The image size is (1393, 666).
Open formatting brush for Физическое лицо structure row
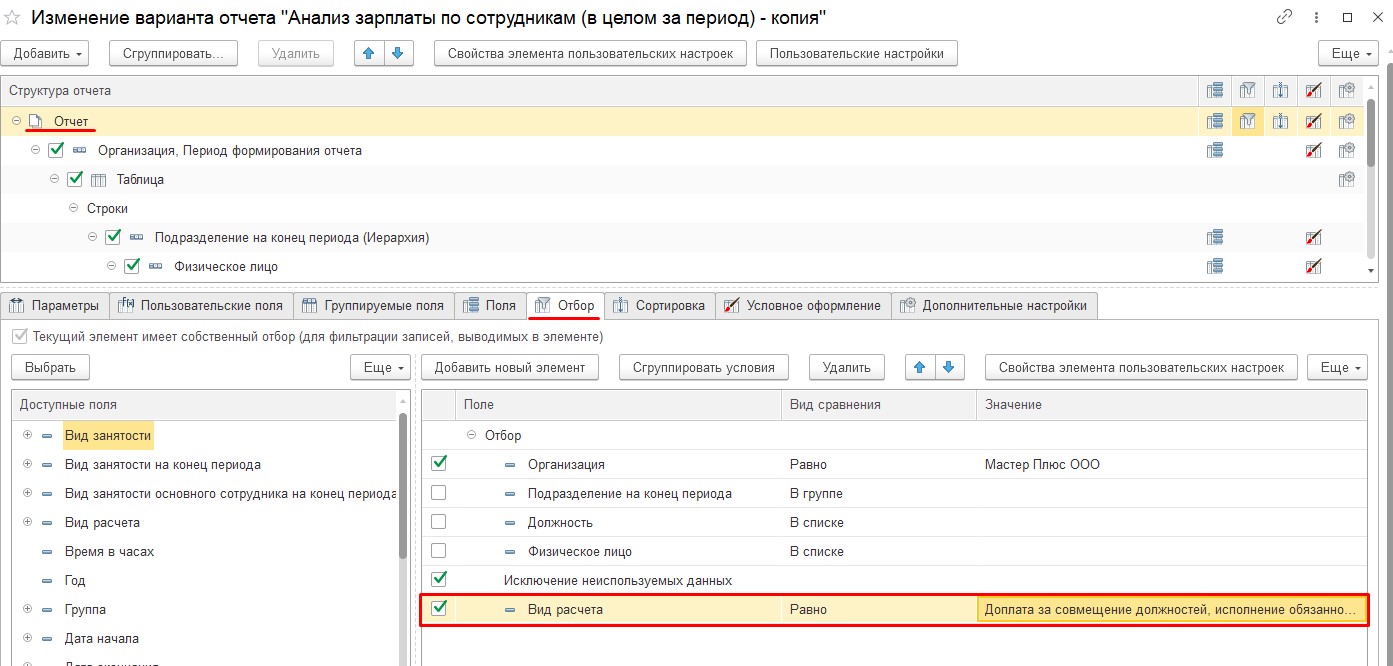(1314, 267)
